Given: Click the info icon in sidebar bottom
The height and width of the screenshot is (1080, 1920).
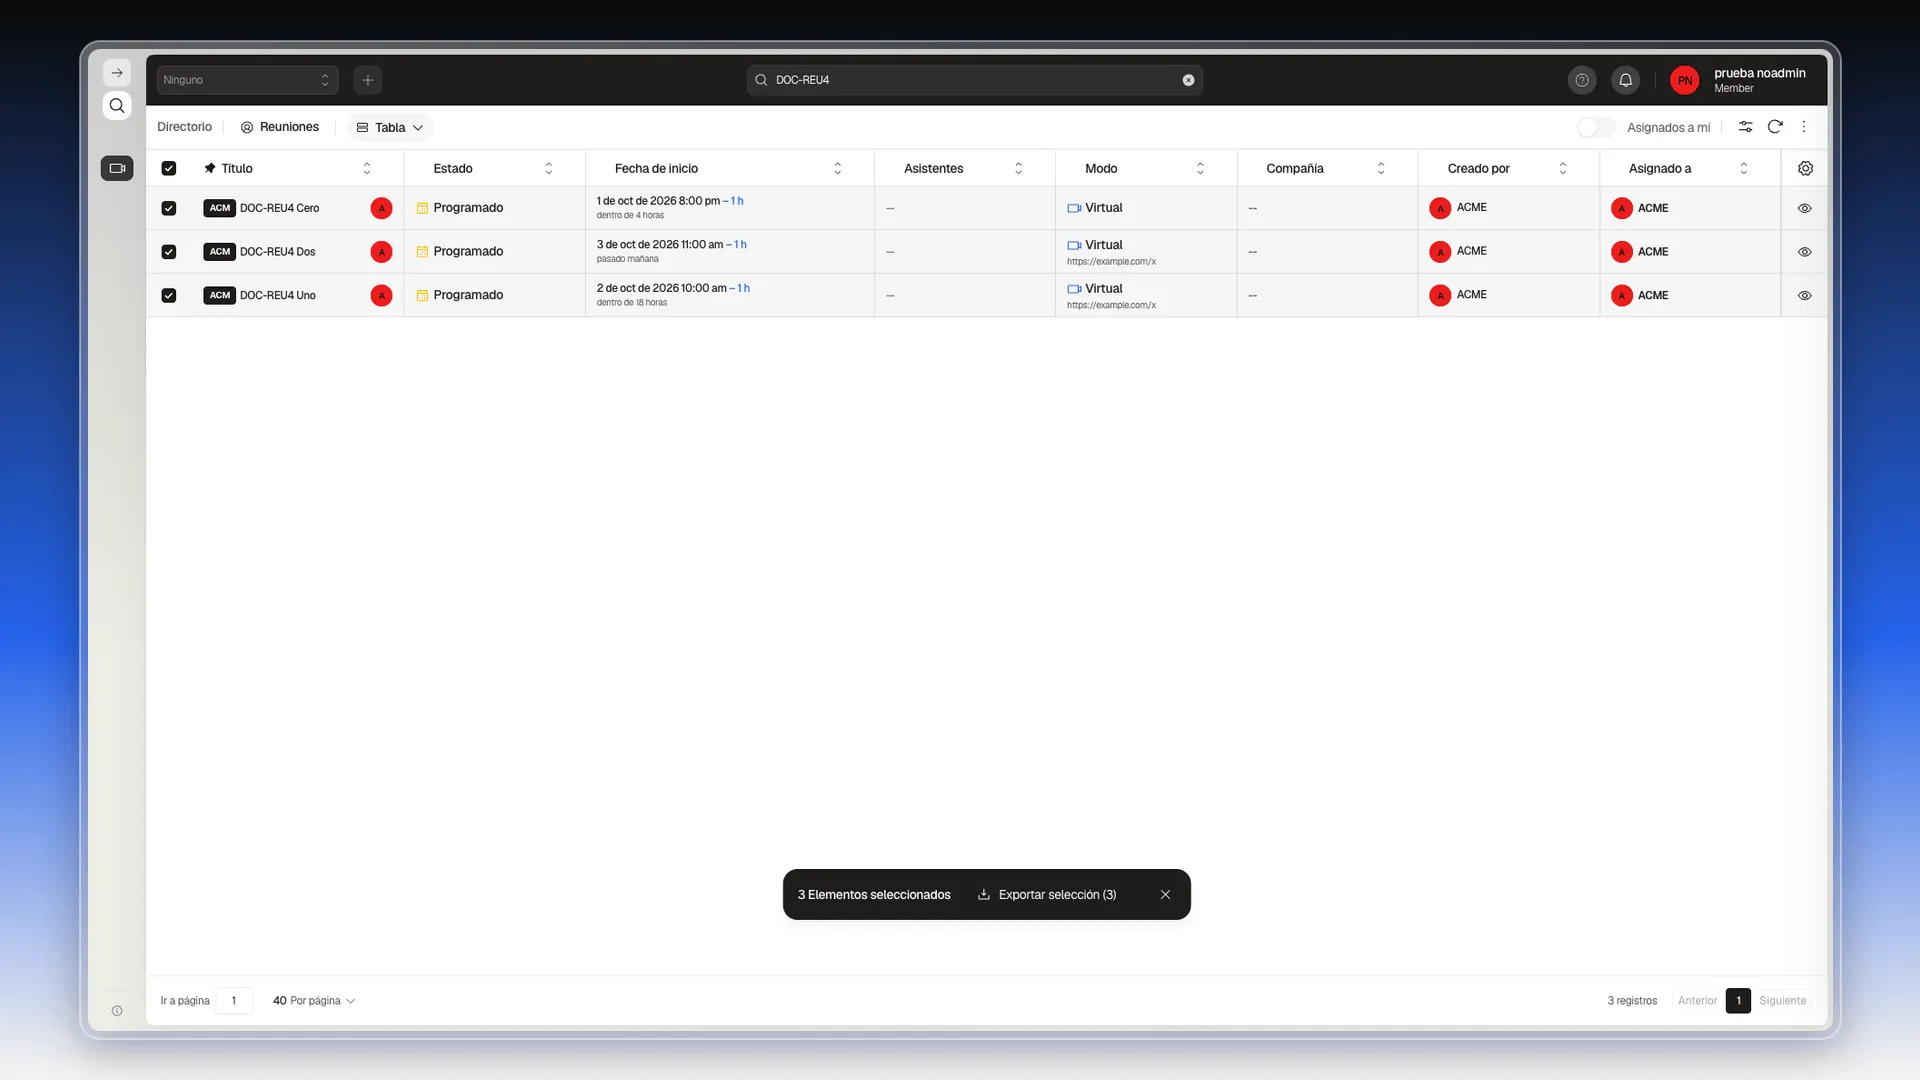Looking at the screenshot, I should (117, 1011).
